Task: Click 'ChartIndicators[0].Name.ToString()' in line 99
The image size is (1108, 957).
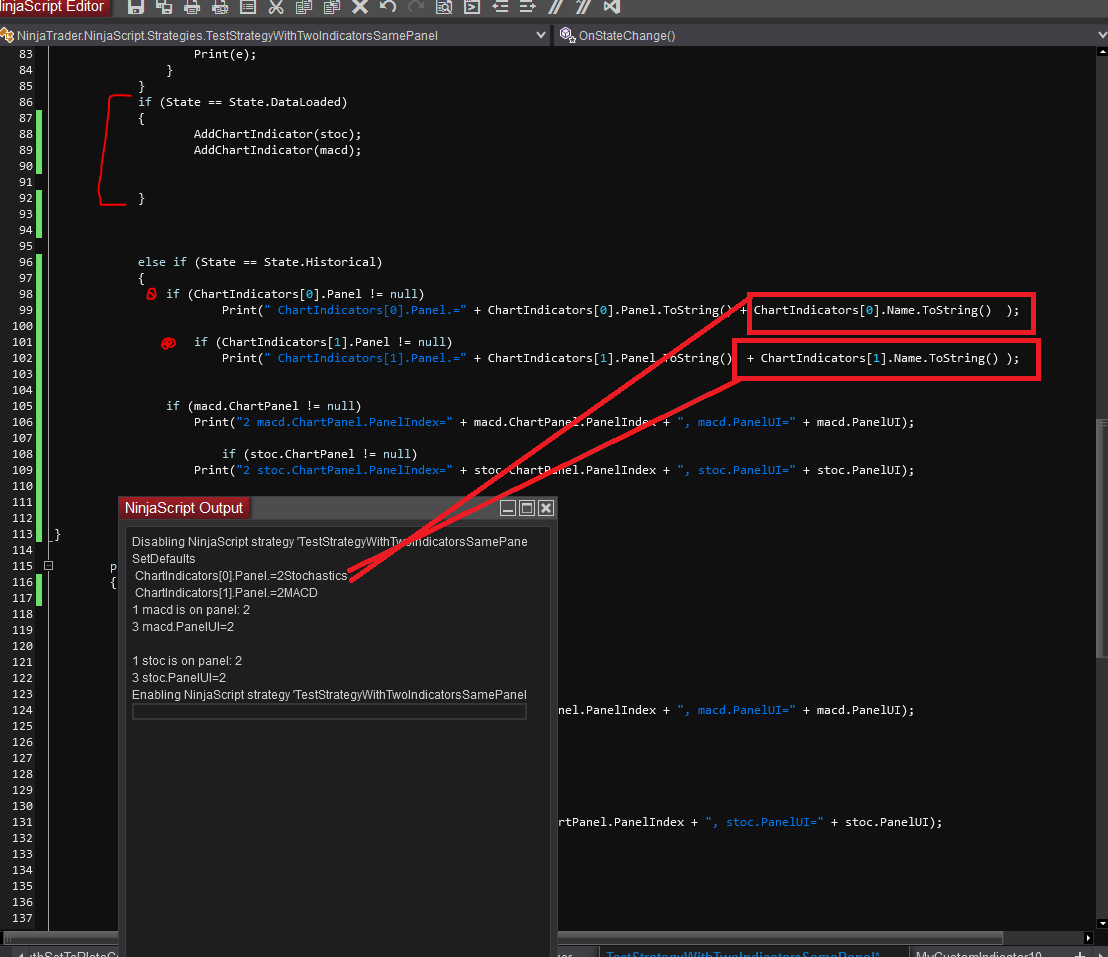Action: 872,310
